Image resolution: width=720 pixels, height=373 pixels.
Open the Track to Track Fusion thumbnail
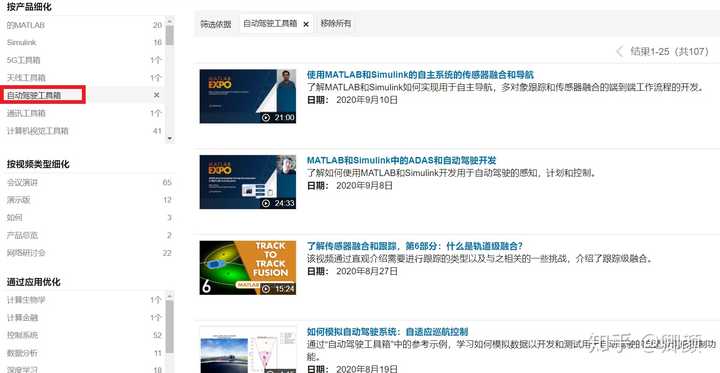(x=248, y=267)
